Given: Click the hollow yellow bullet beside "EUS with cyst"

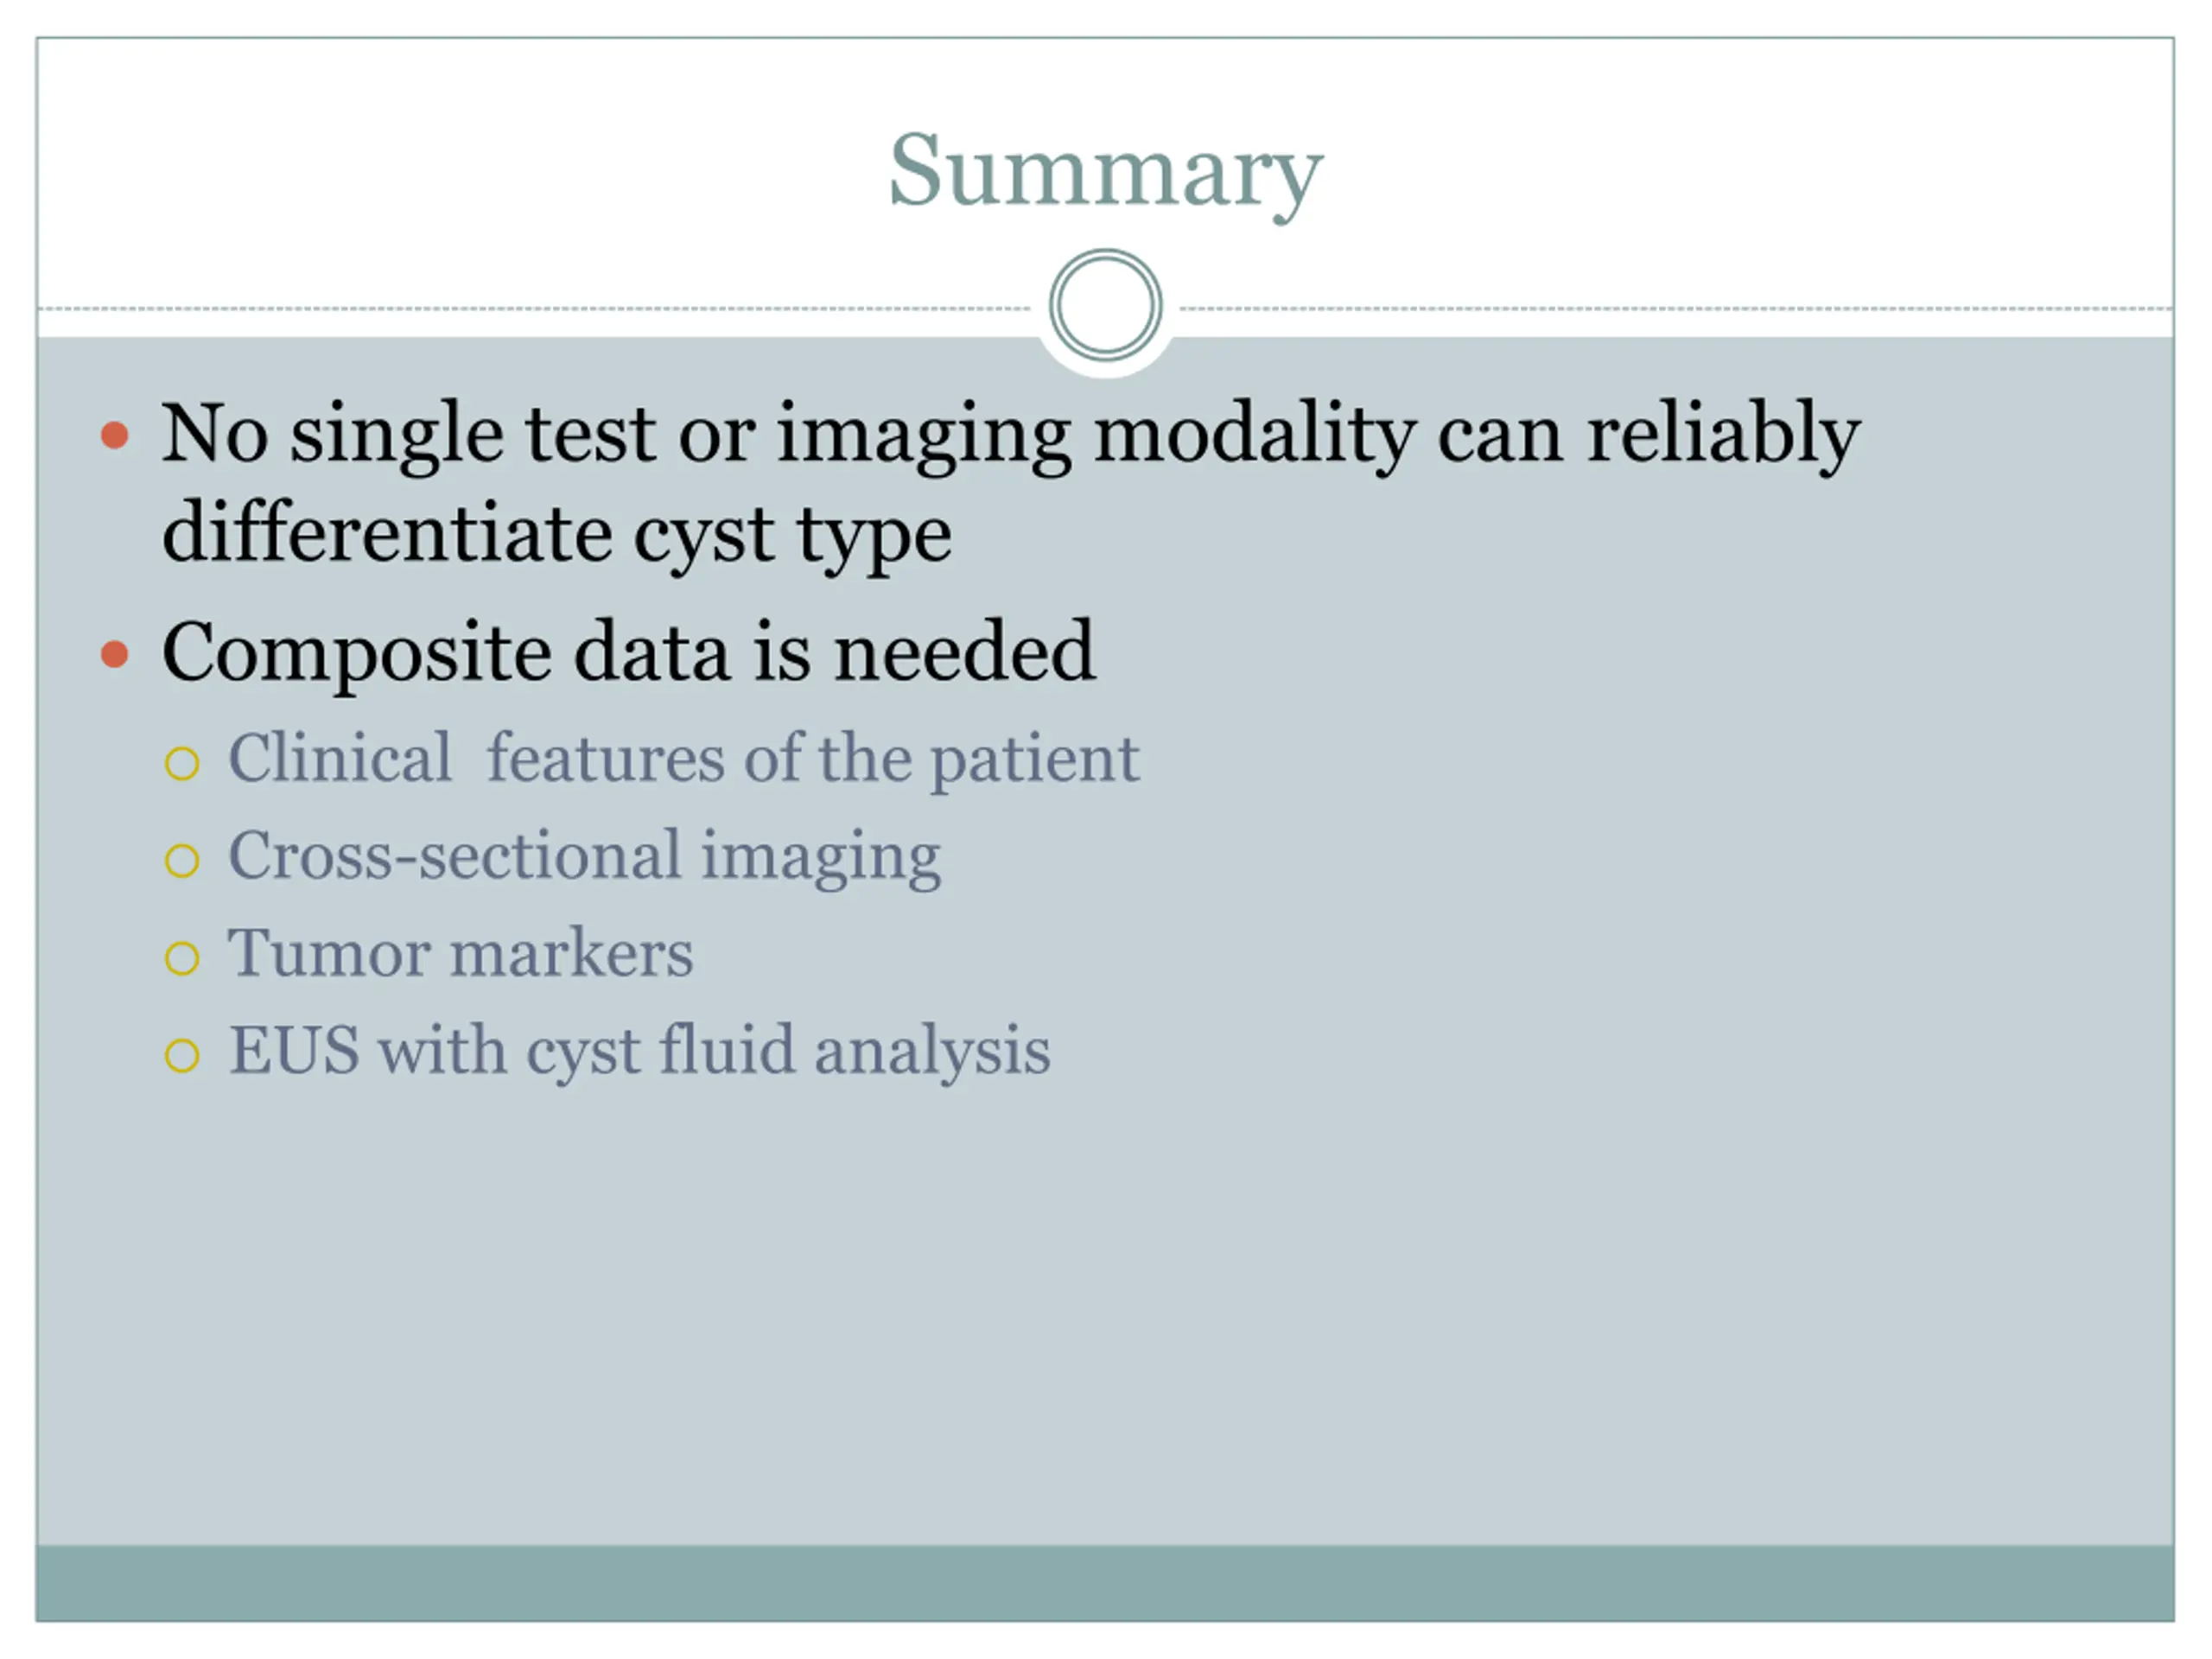Looking at the screenshot, I should point(182,1054).
